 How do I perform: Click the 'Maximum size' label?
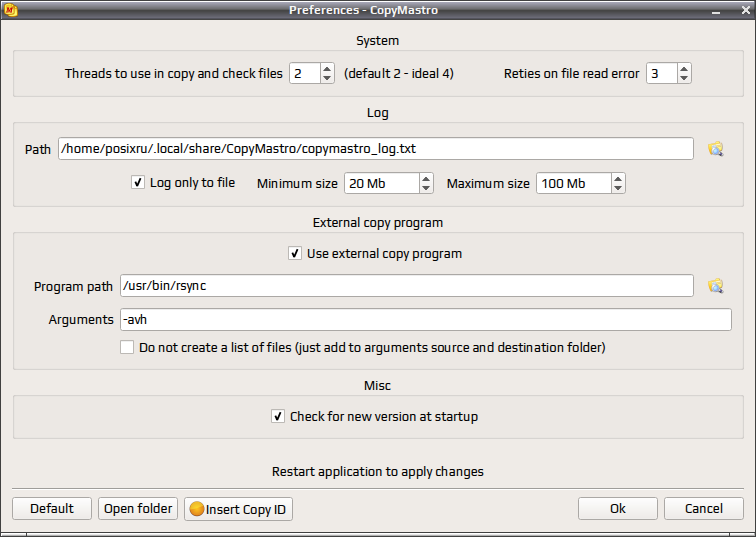tap(488, 184)
